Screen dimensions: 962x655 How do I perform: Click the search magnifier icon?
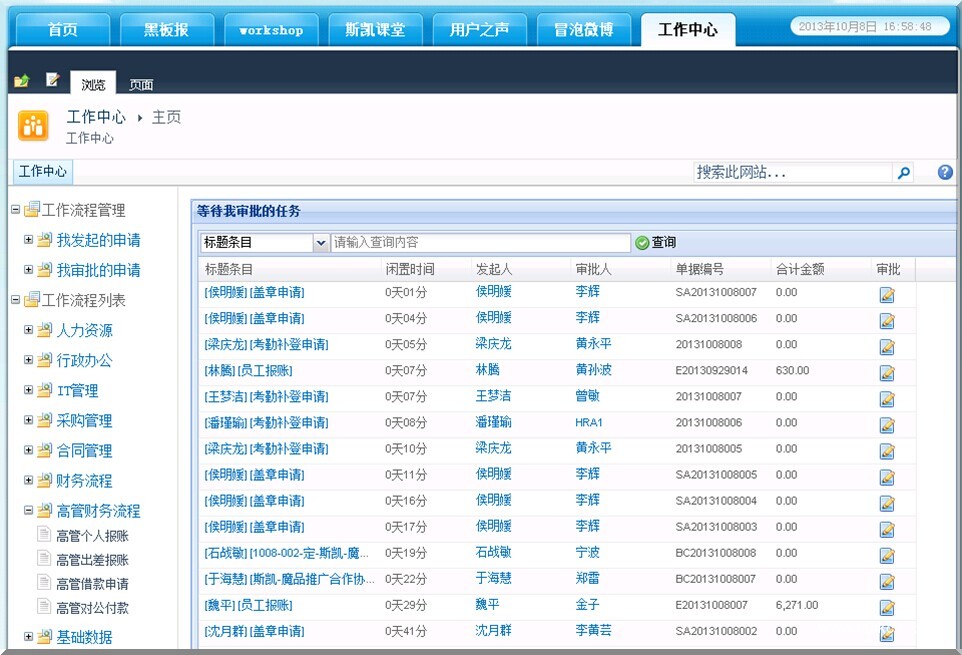904,173
